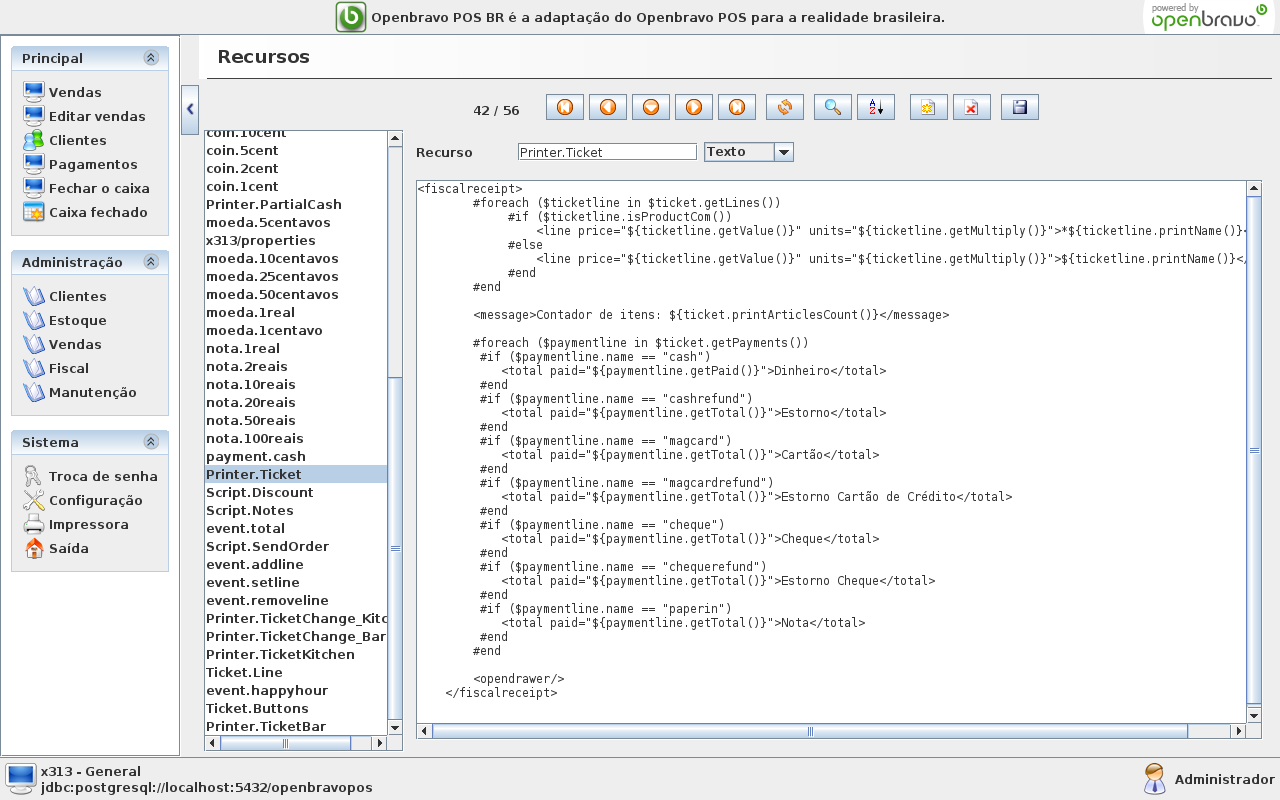Go to the next record button
This screenshot has width=1280, height=800.
694,107
